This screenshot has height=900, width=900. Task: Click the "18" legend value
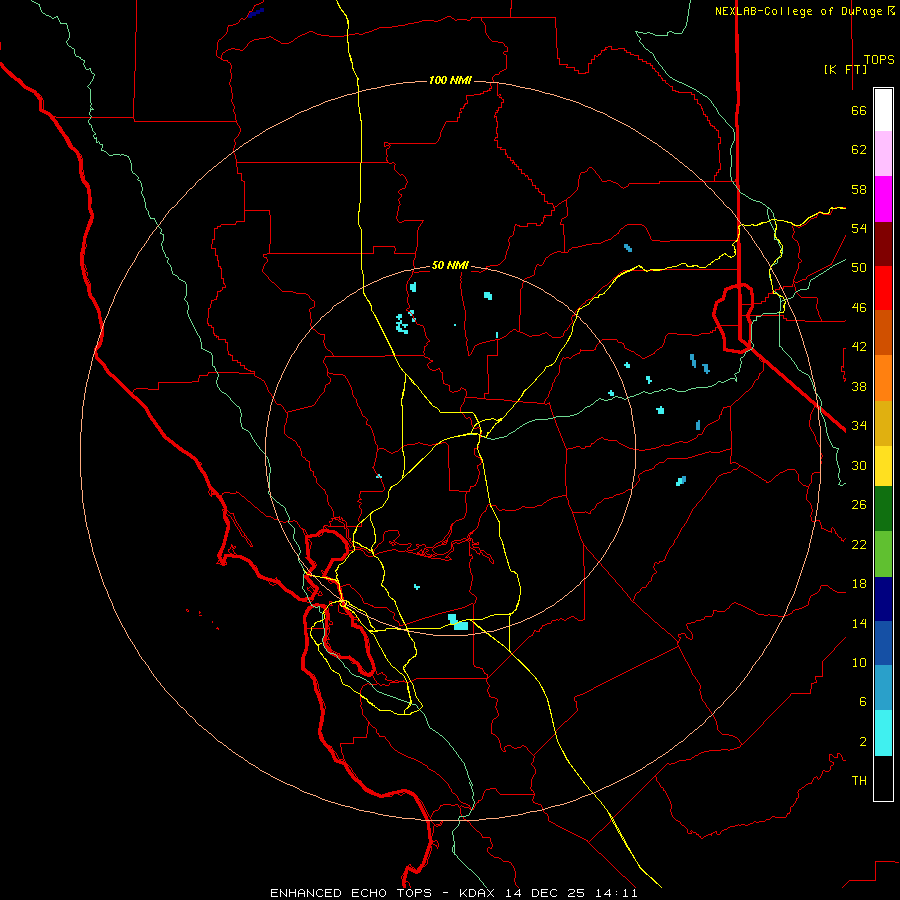coord(859,584)
